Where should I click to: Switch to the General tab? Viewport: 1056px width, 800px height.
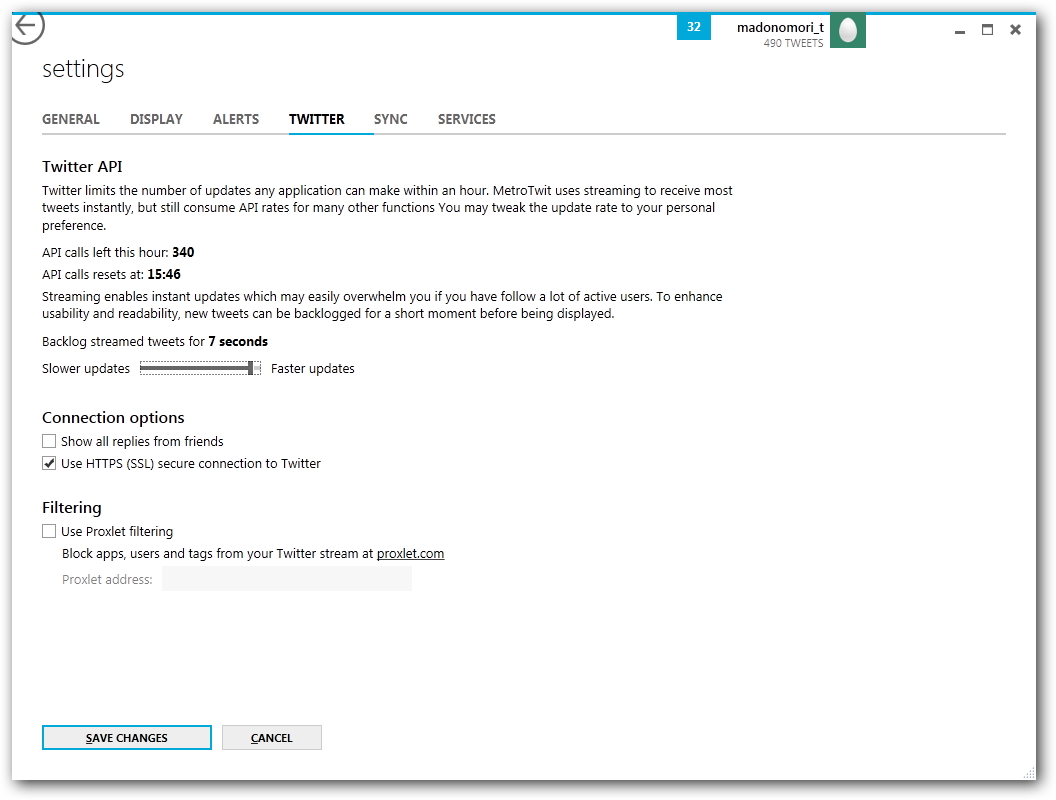(x=71, y=119)
